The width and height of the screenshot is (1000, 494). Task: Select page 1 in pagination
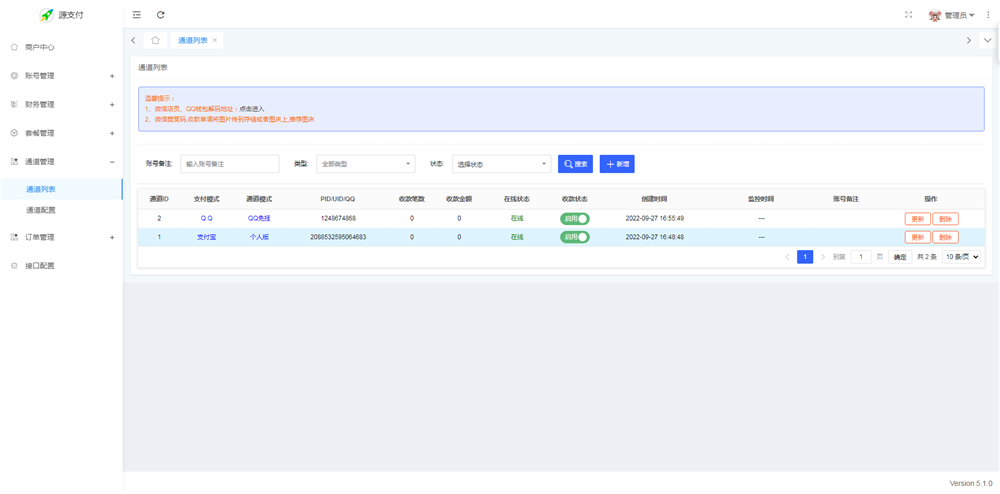[805, 257]
